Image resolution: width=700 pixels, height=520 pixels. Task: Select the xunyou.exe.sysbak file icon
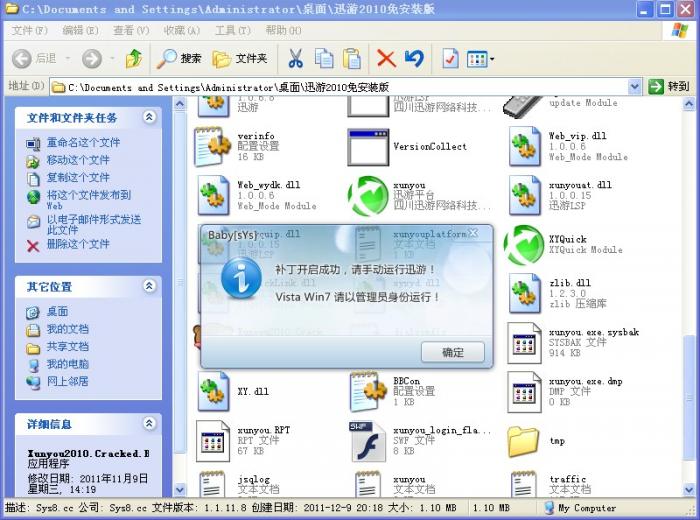click(524, 343)
